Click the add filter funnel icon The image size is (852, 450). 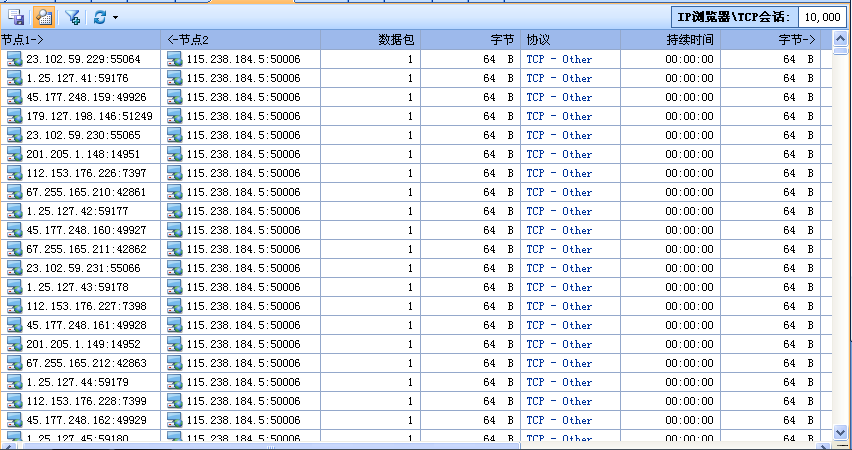coord(72,17)
